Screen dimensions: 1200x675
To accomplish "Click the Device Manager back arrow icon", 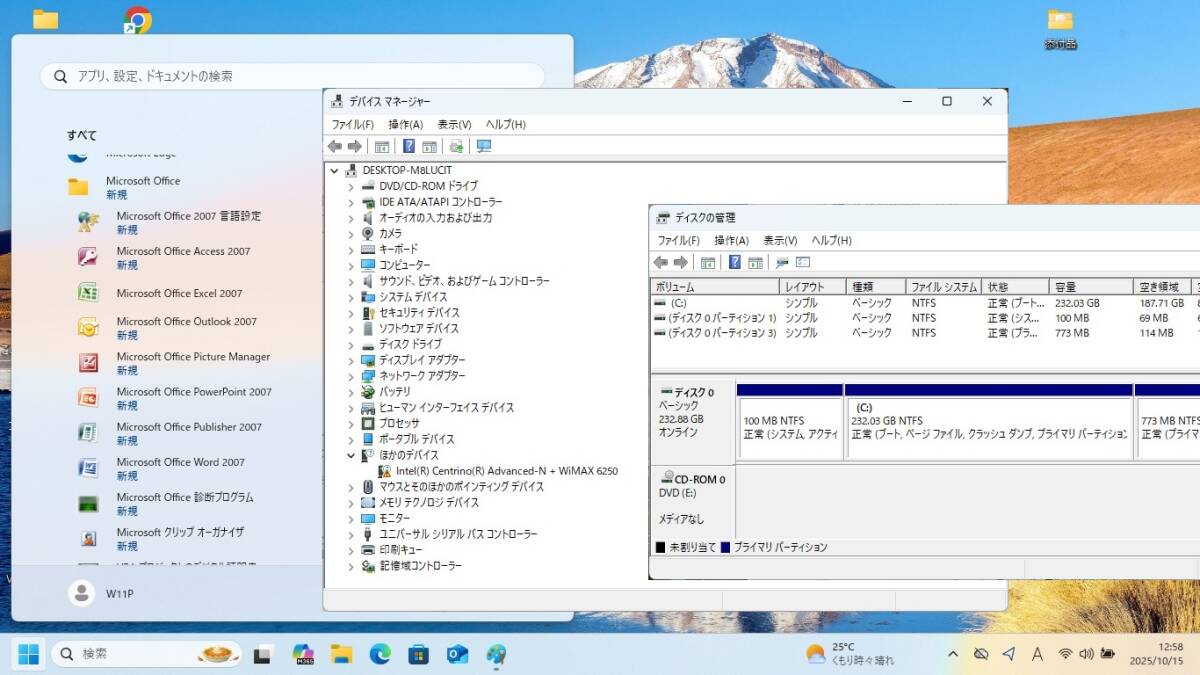I will 335,146.
